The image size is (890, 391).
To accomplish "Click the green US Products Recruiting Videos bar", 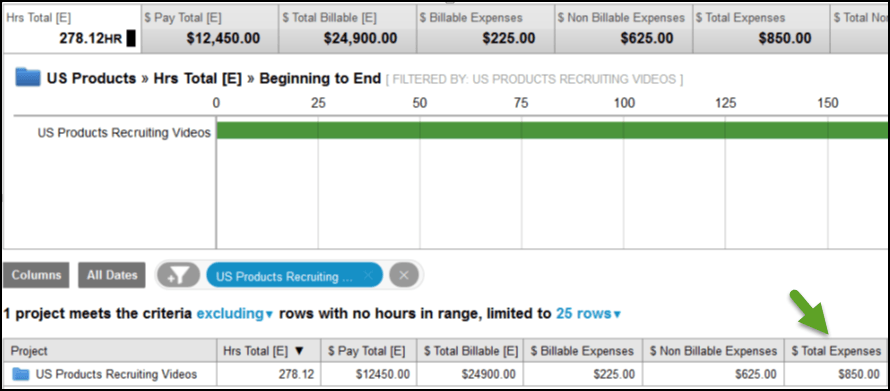I will [552, 131].
